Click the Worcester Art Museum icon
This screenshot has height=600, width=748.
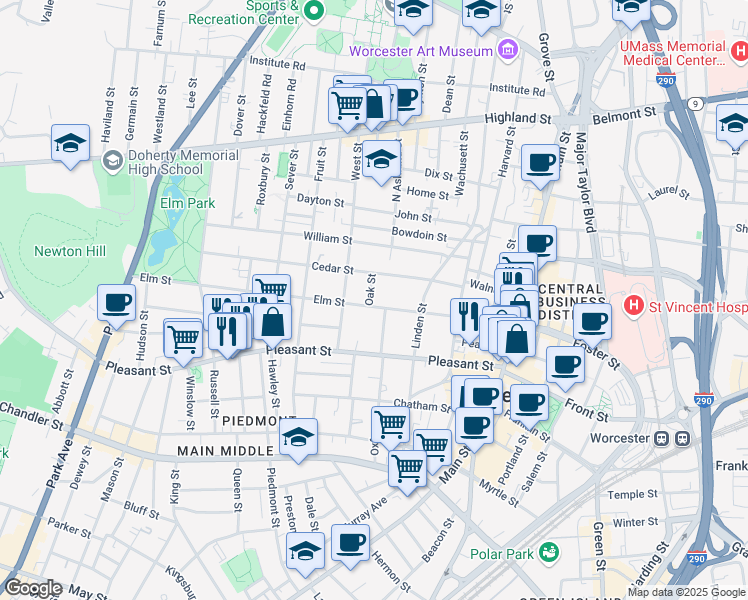(x=508, y=49)
